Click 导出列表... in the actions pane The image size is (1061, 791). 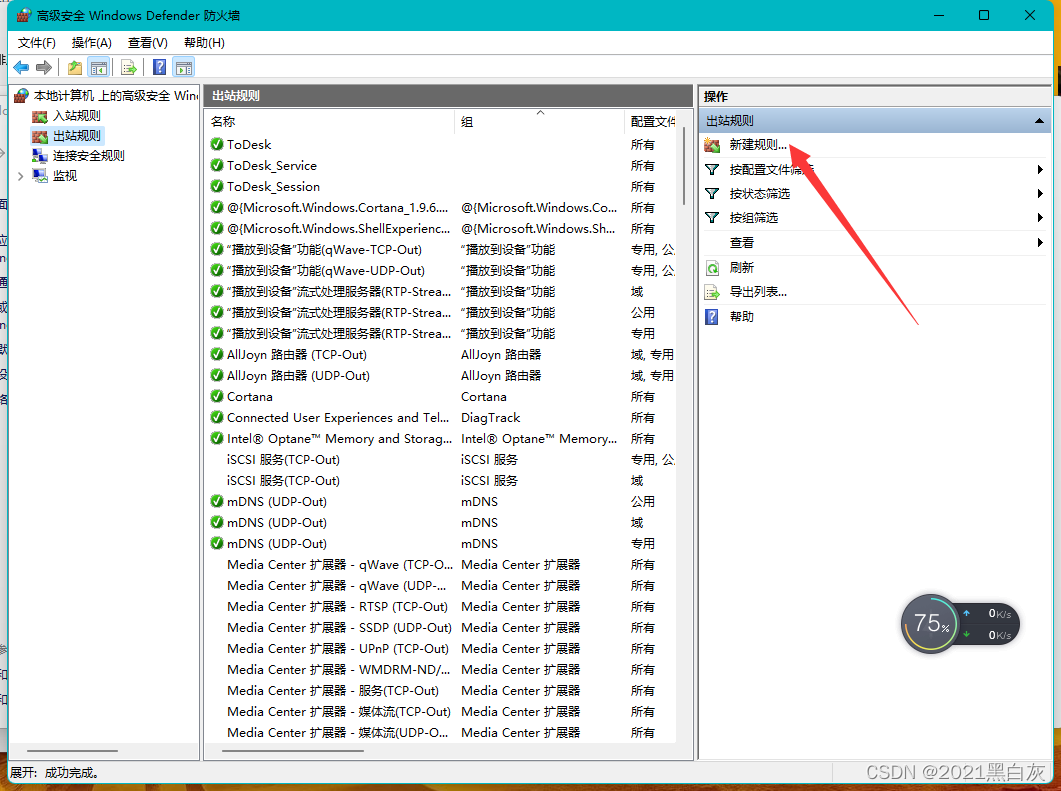(758, 292)
